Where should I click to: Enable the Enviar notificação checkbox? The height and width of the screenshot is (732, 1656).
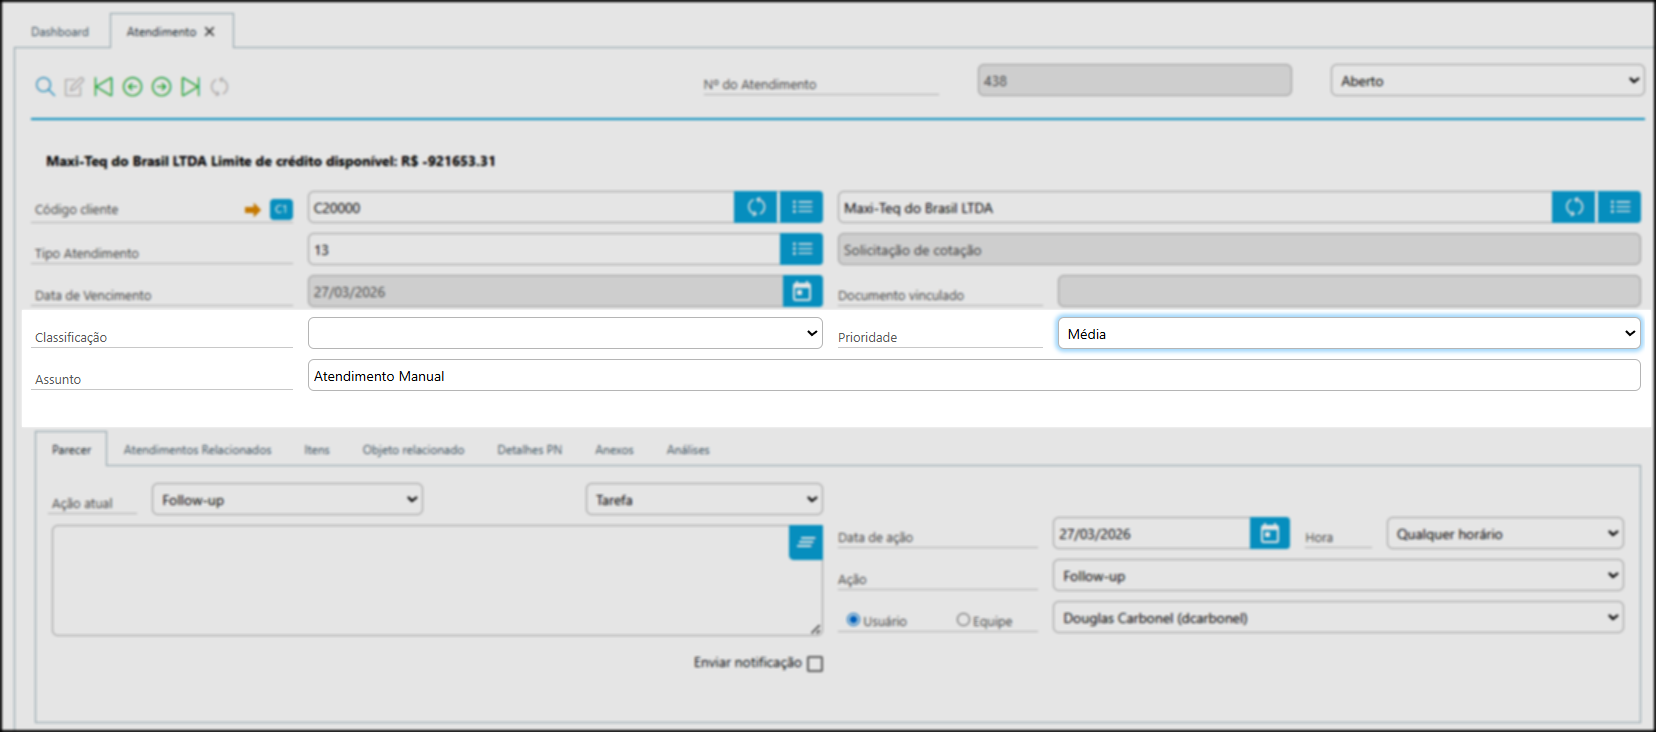coord(815,664)
